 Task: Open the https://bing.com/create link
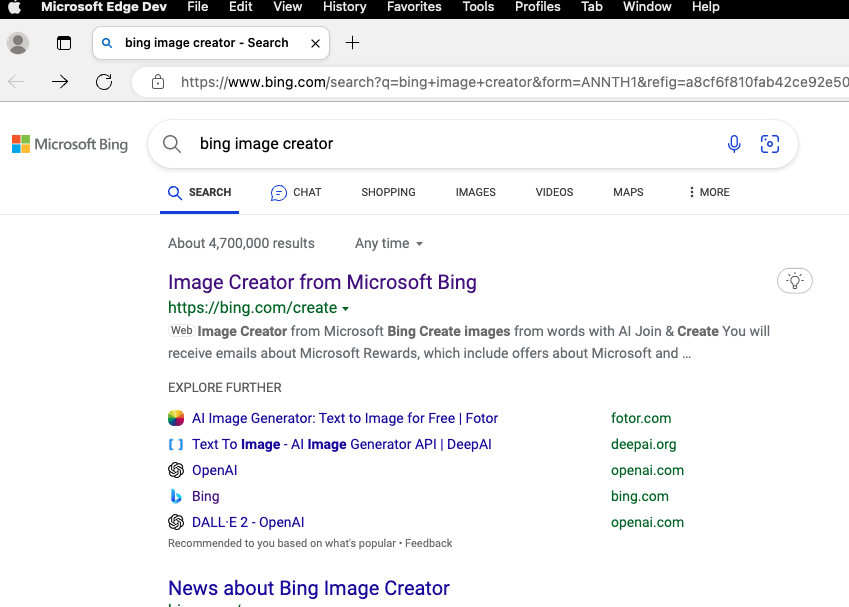252,308
